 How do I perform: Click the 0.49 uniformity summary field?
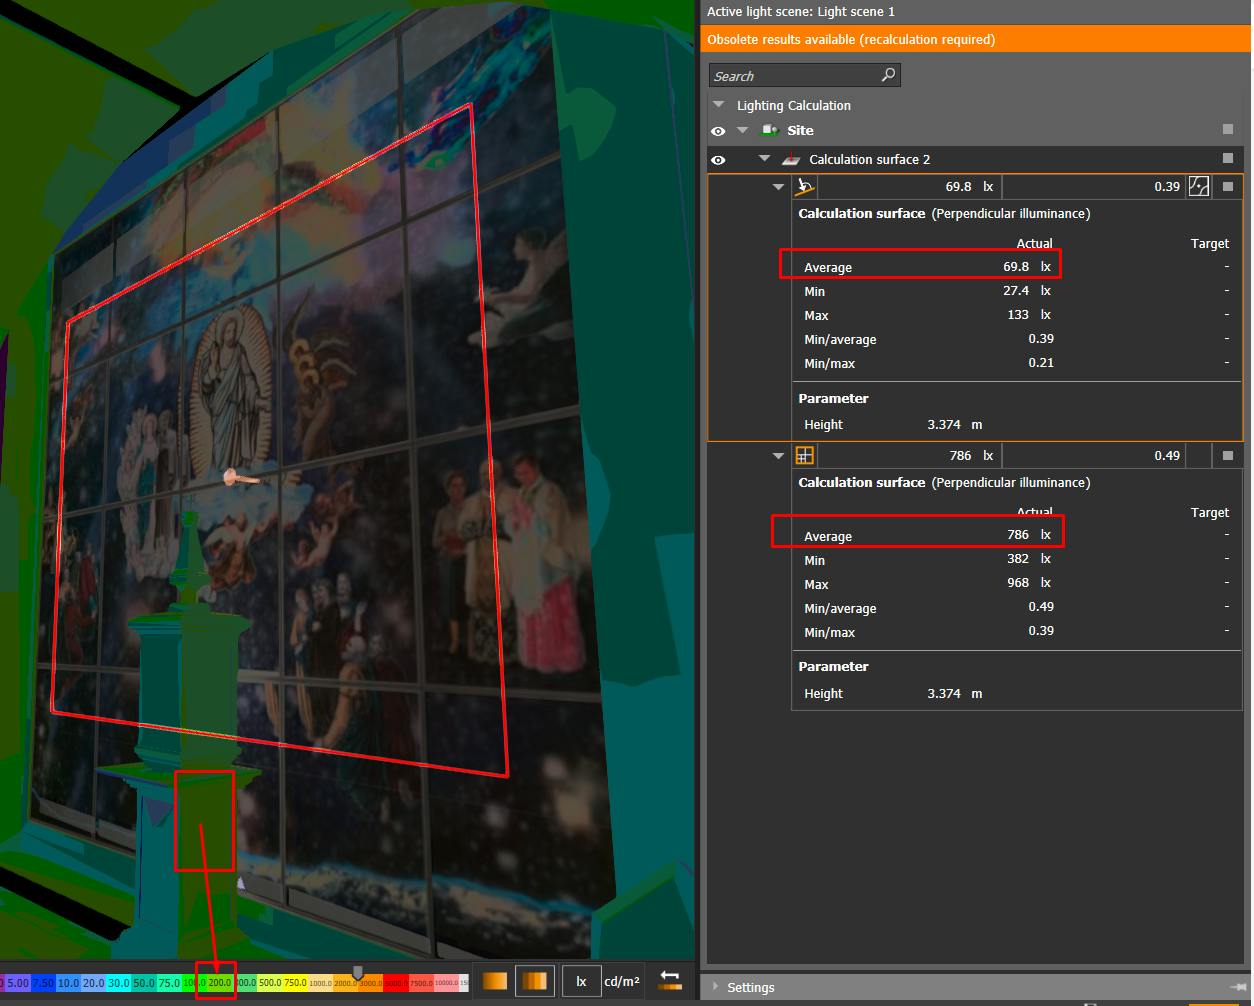pyautogui.click(x=1094, y=455)
